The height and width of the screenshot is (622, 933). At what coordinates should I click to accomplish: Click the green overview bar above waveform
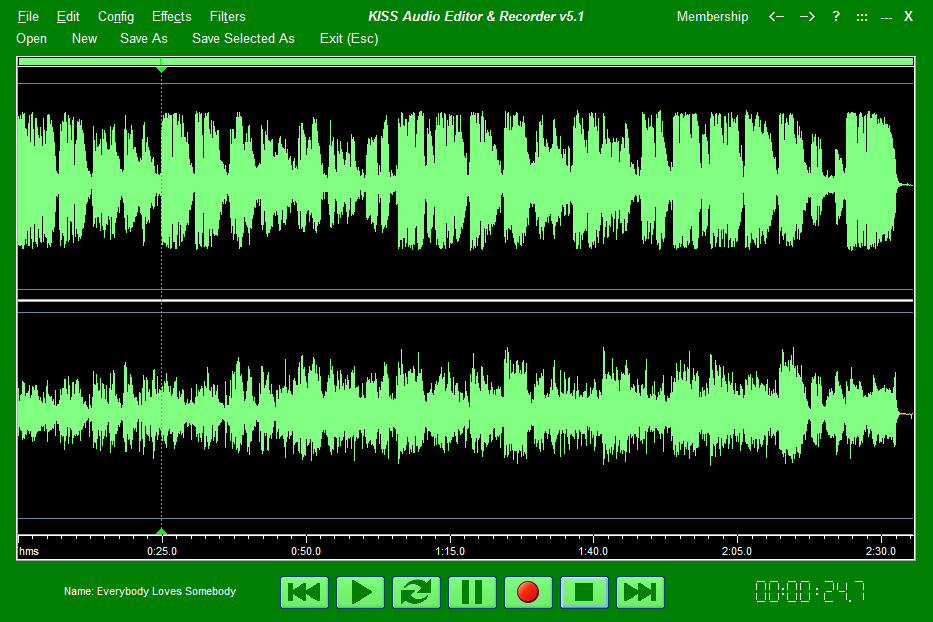coord(466,62)
